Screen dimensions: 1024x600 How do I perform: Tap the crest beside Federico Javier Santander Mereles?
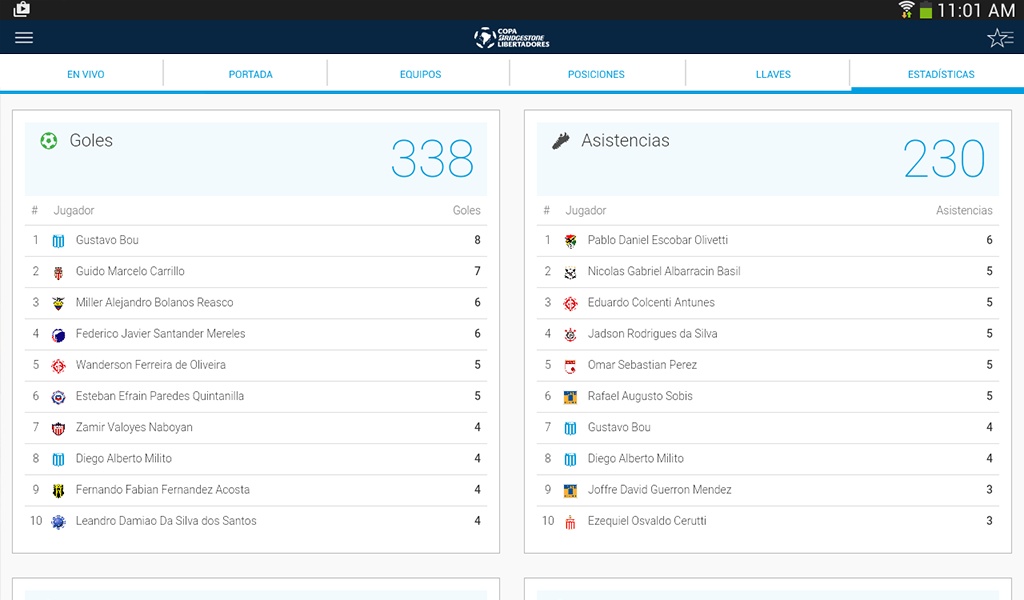click(x=58, y=335)
